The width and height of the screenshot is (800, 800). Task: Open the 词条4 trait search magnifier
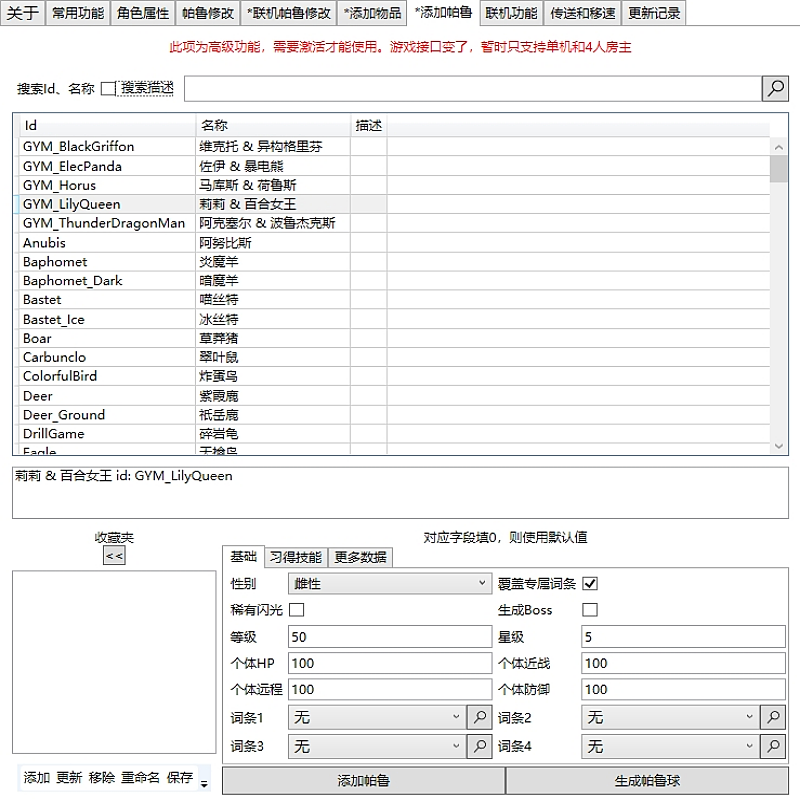tap(771, 744)
